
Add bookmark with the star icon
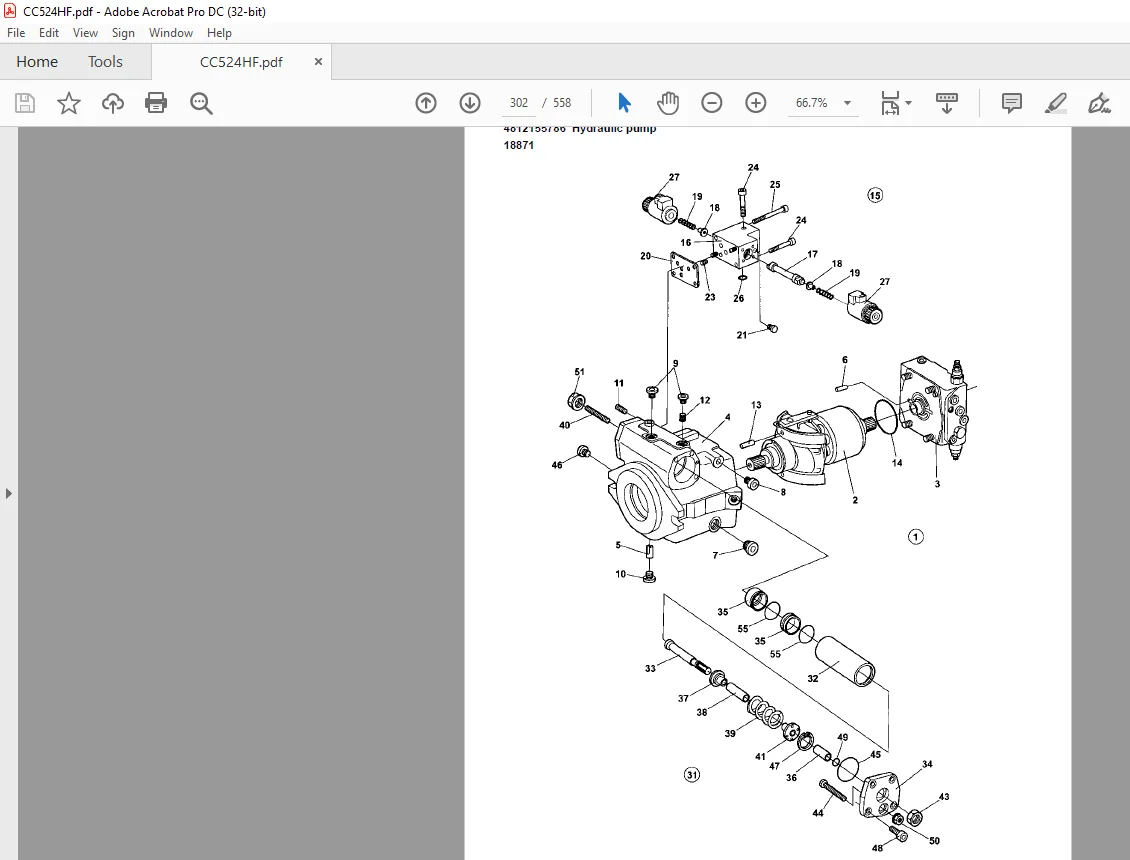tap(68, 103)
